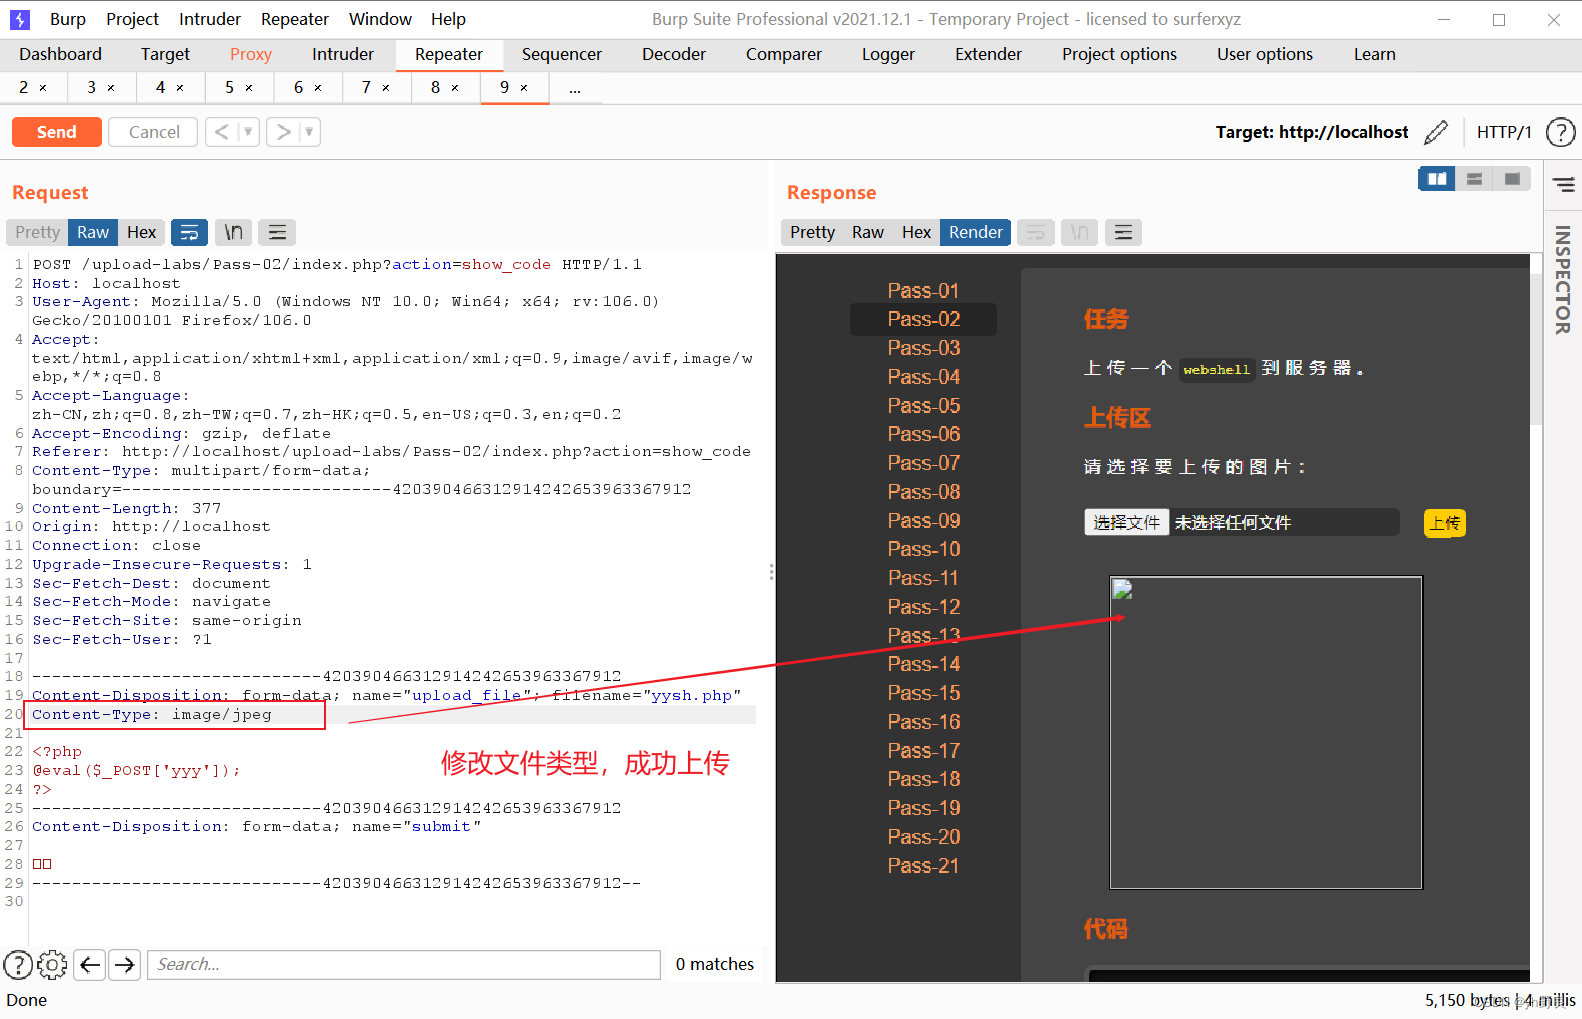The height and width of the screenshot is (1019, 1582).
Task: Open the Extender tab
Action: (988, 54)
